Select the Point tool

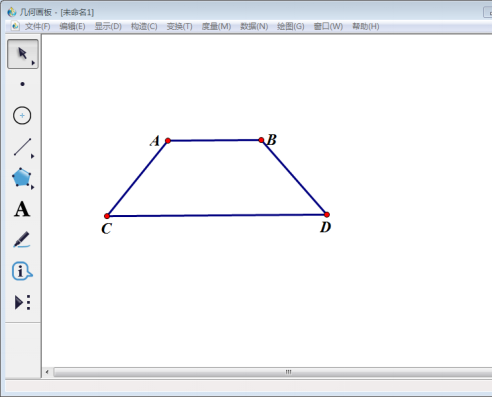22,84
